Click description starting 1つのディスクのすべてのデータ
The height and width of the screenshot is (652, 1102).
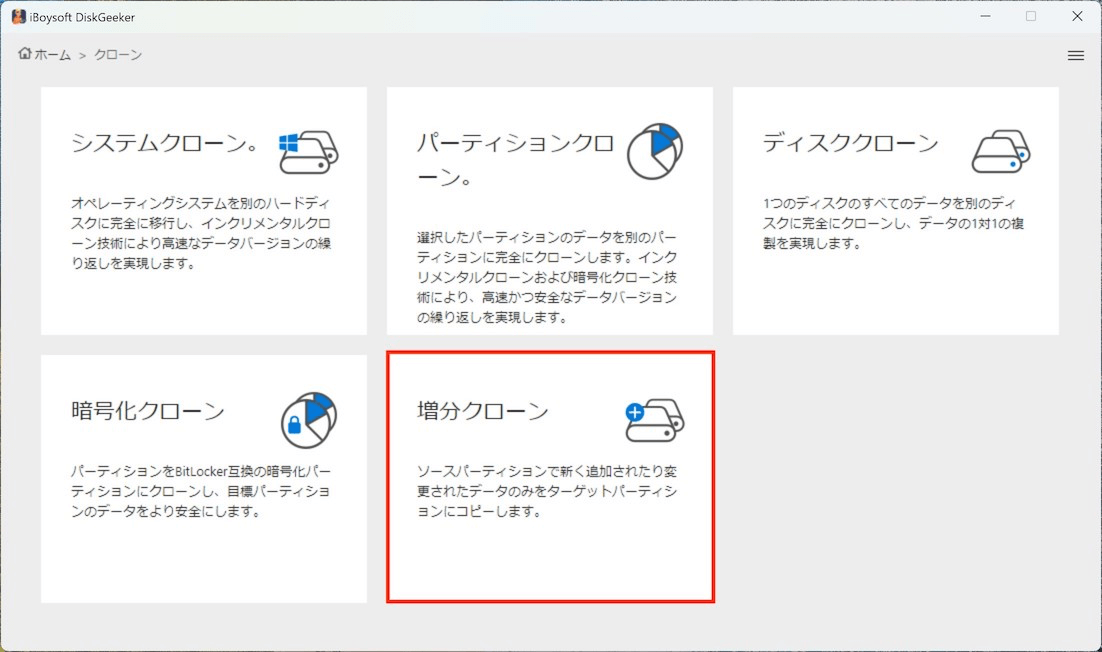coord(893,223)
